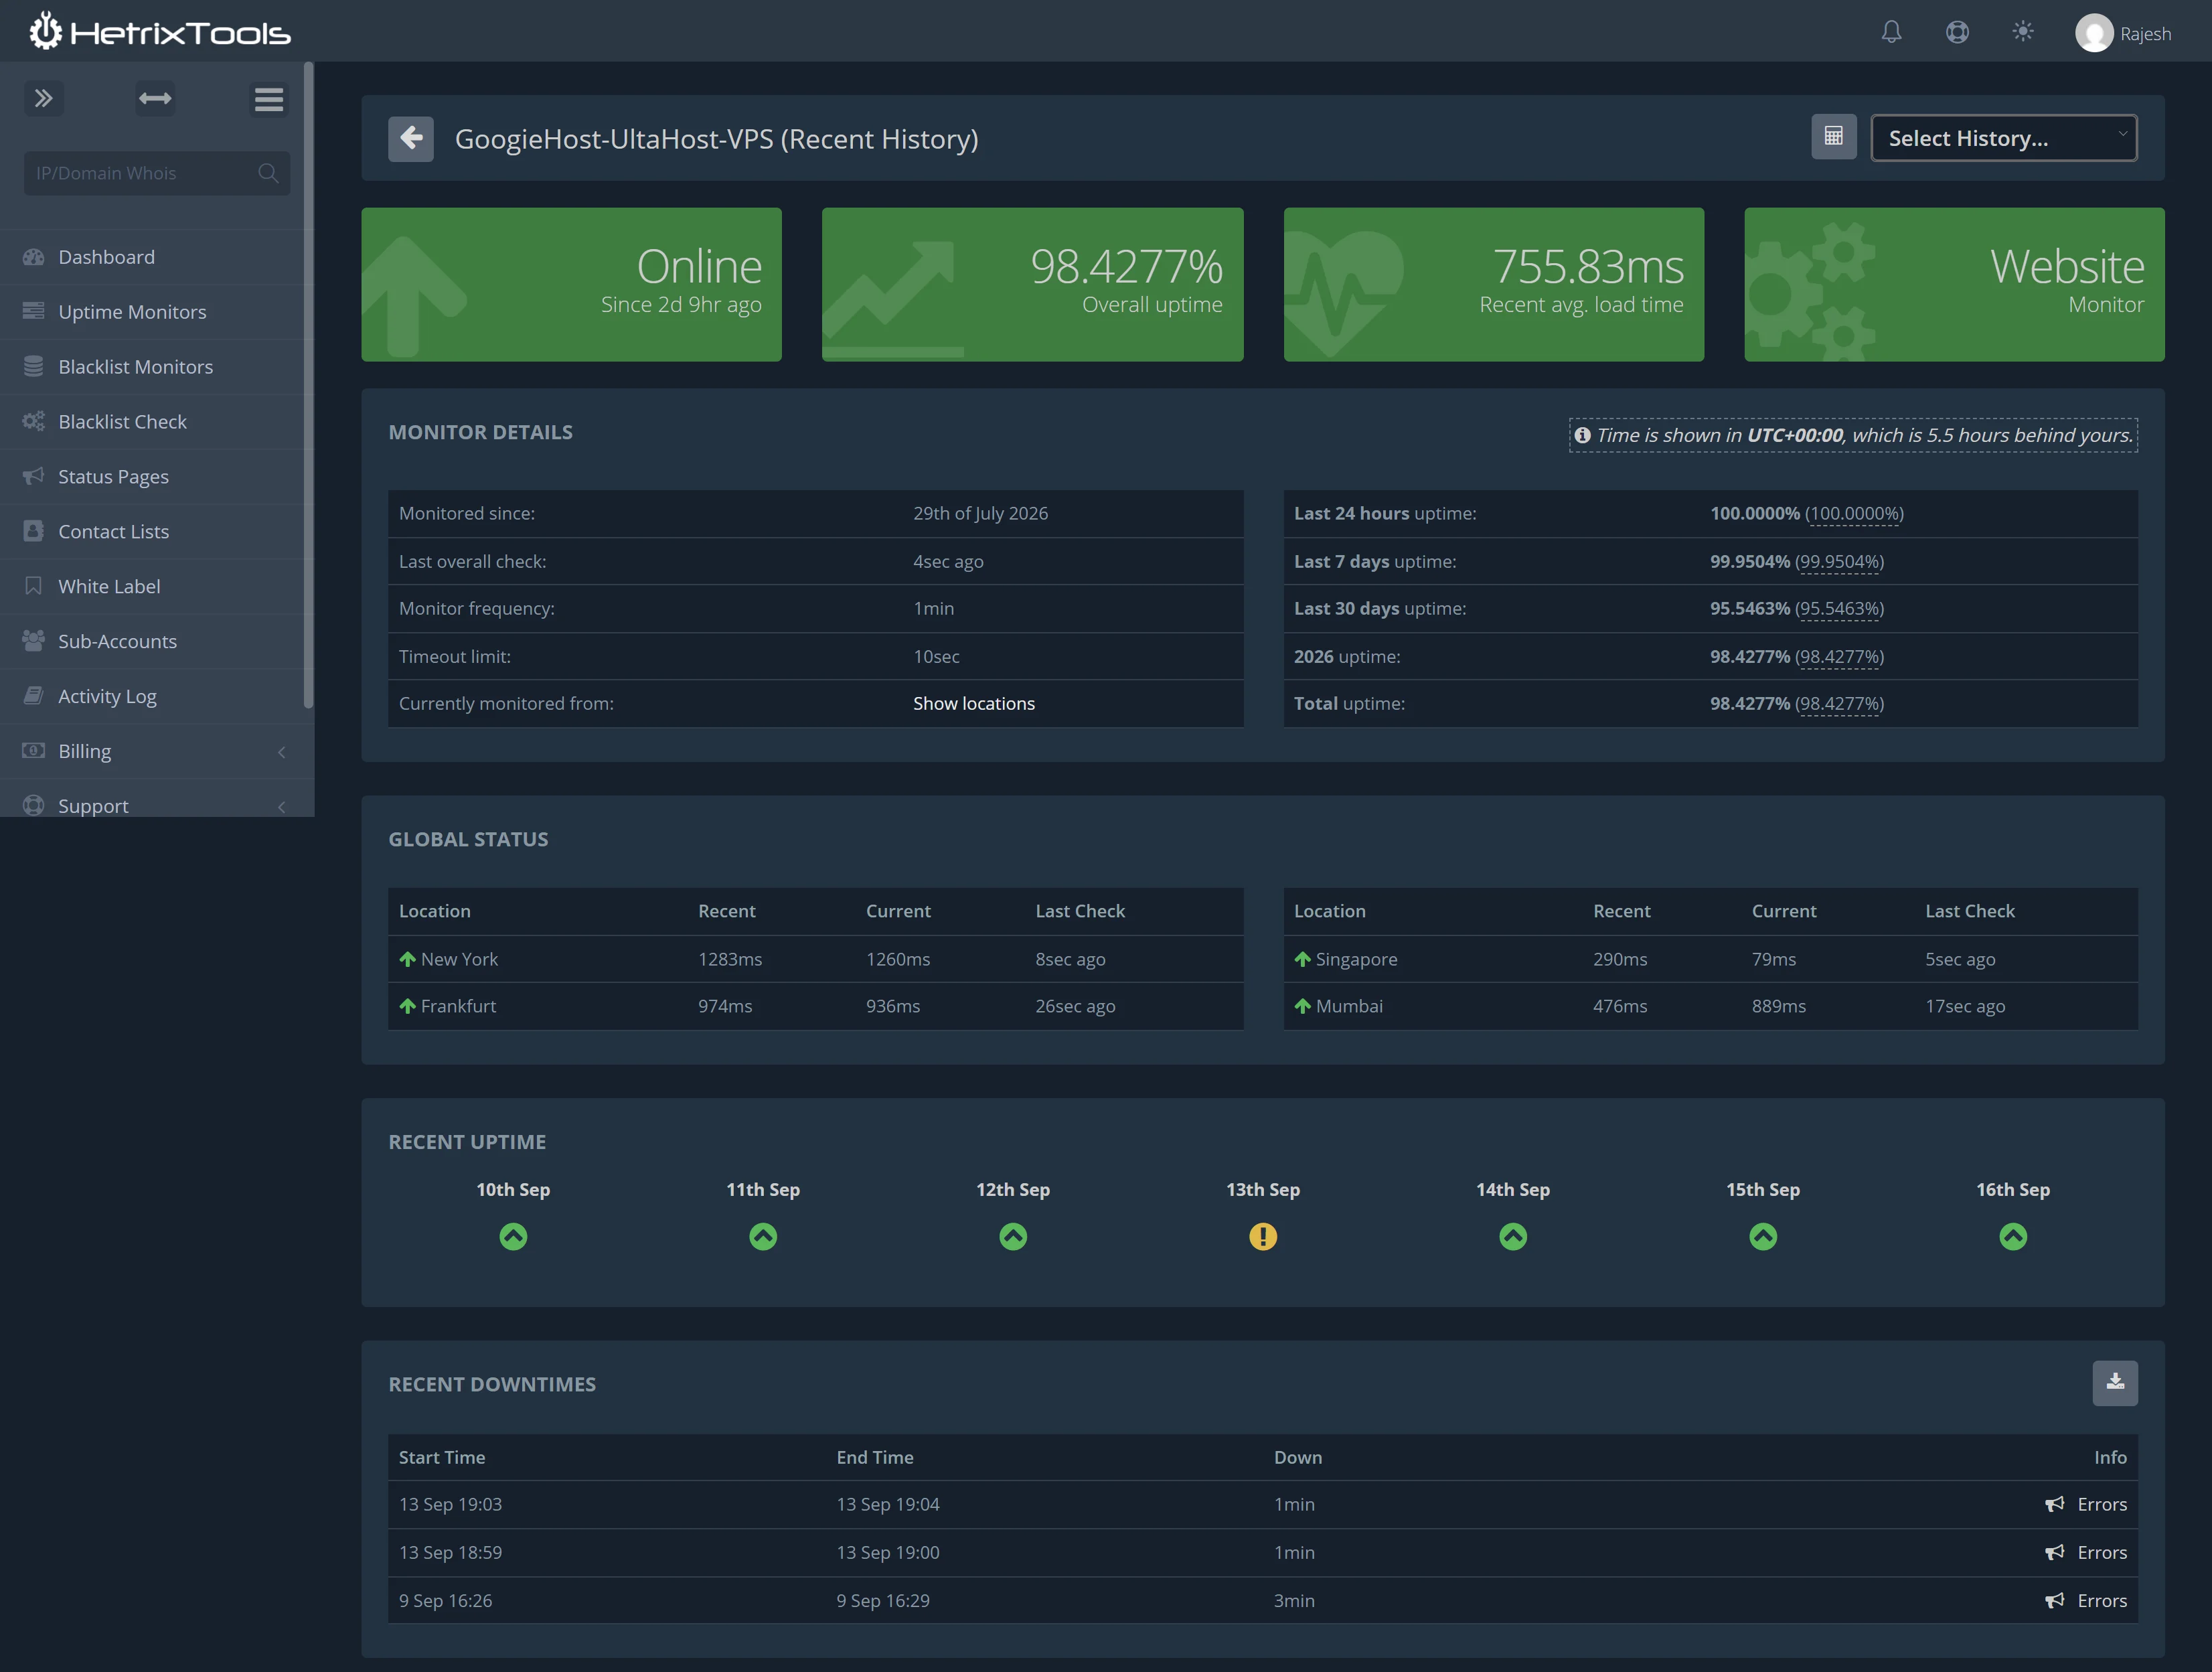Click the 12th Sep uptime status icon
2212x1672 pixels.
click(x=1013, y=1237)
